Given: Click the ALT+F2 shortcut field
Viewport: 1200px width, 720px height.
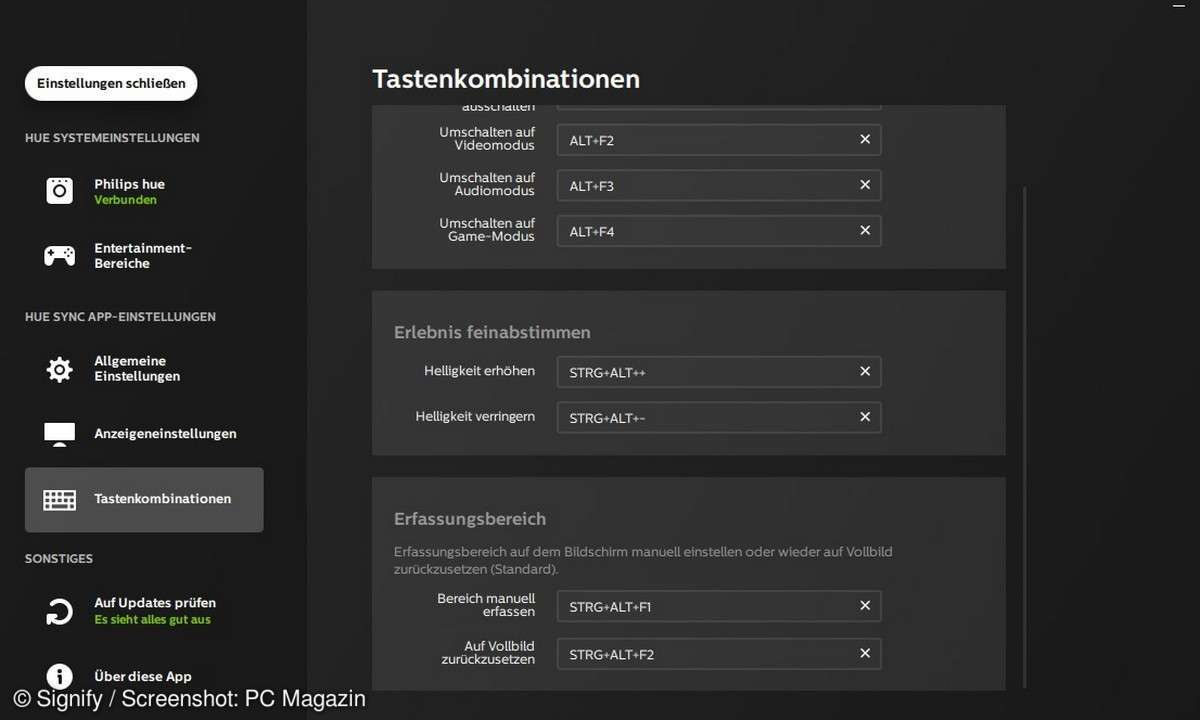Looking at the screenshot, I should 719,140.
